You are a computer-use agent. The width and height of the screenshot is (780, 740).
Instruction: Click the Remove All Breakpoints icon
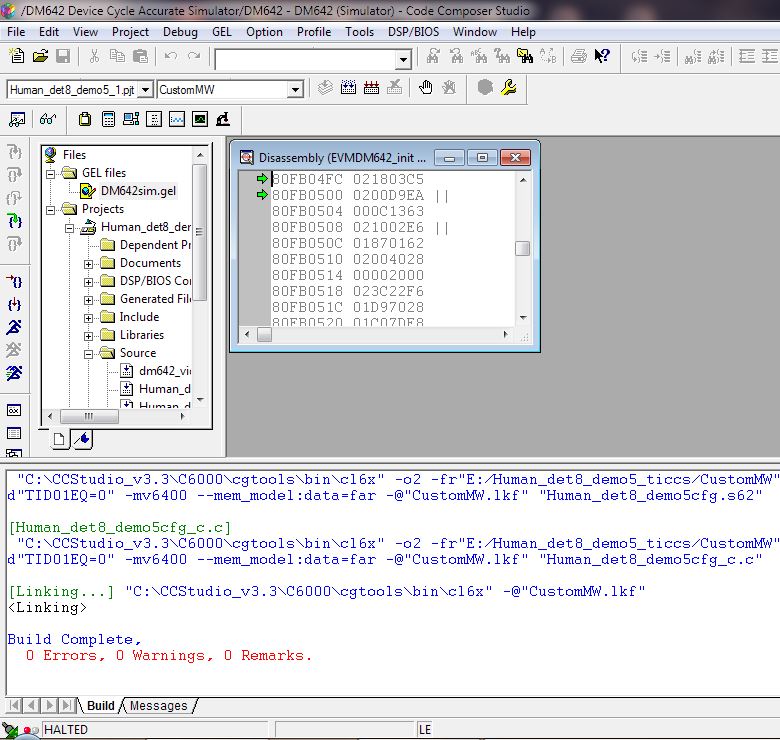(449, 88)
